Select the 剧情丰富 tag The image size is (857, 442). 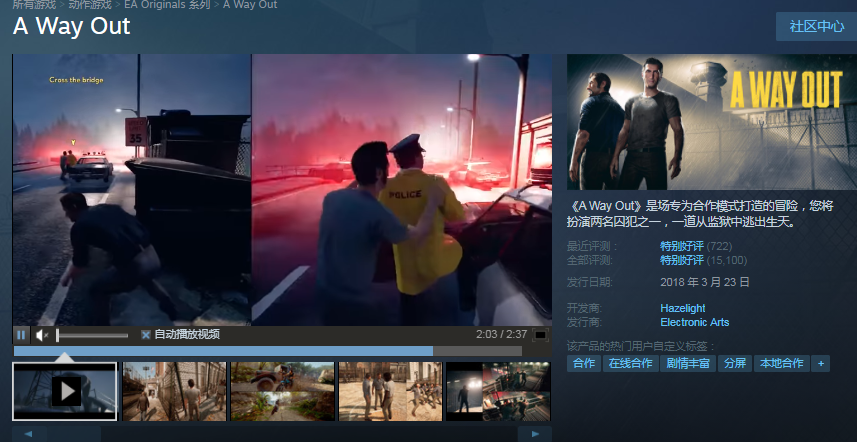688,363
